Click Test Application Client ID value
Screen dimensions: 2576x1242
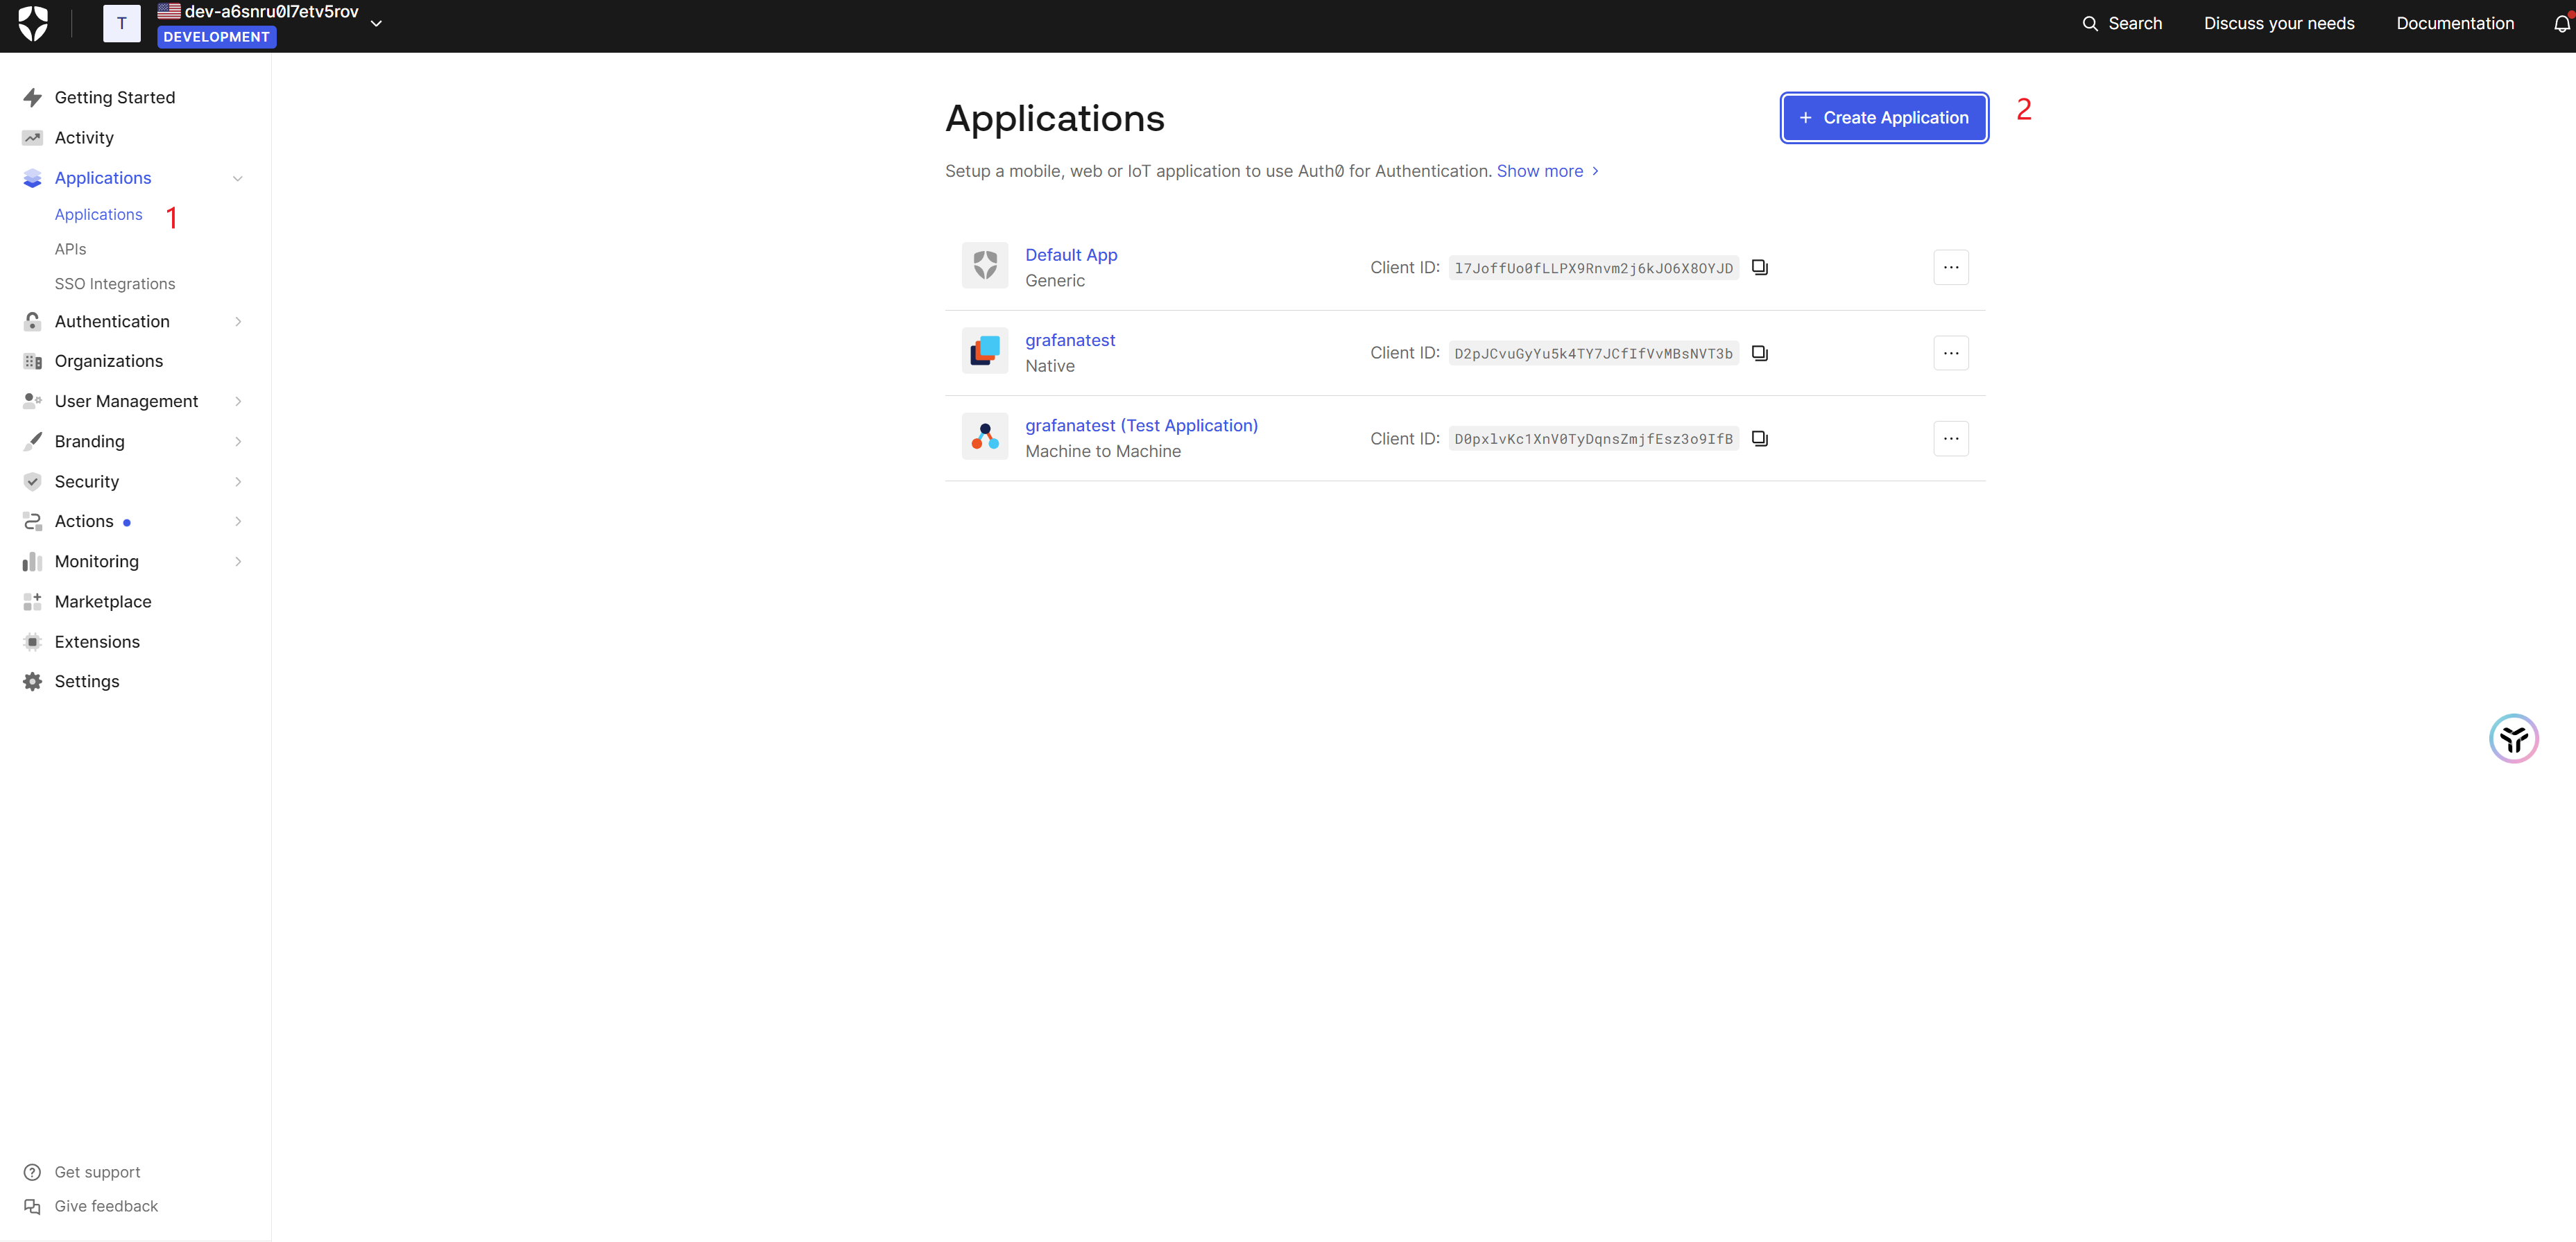pos(1593,439)
